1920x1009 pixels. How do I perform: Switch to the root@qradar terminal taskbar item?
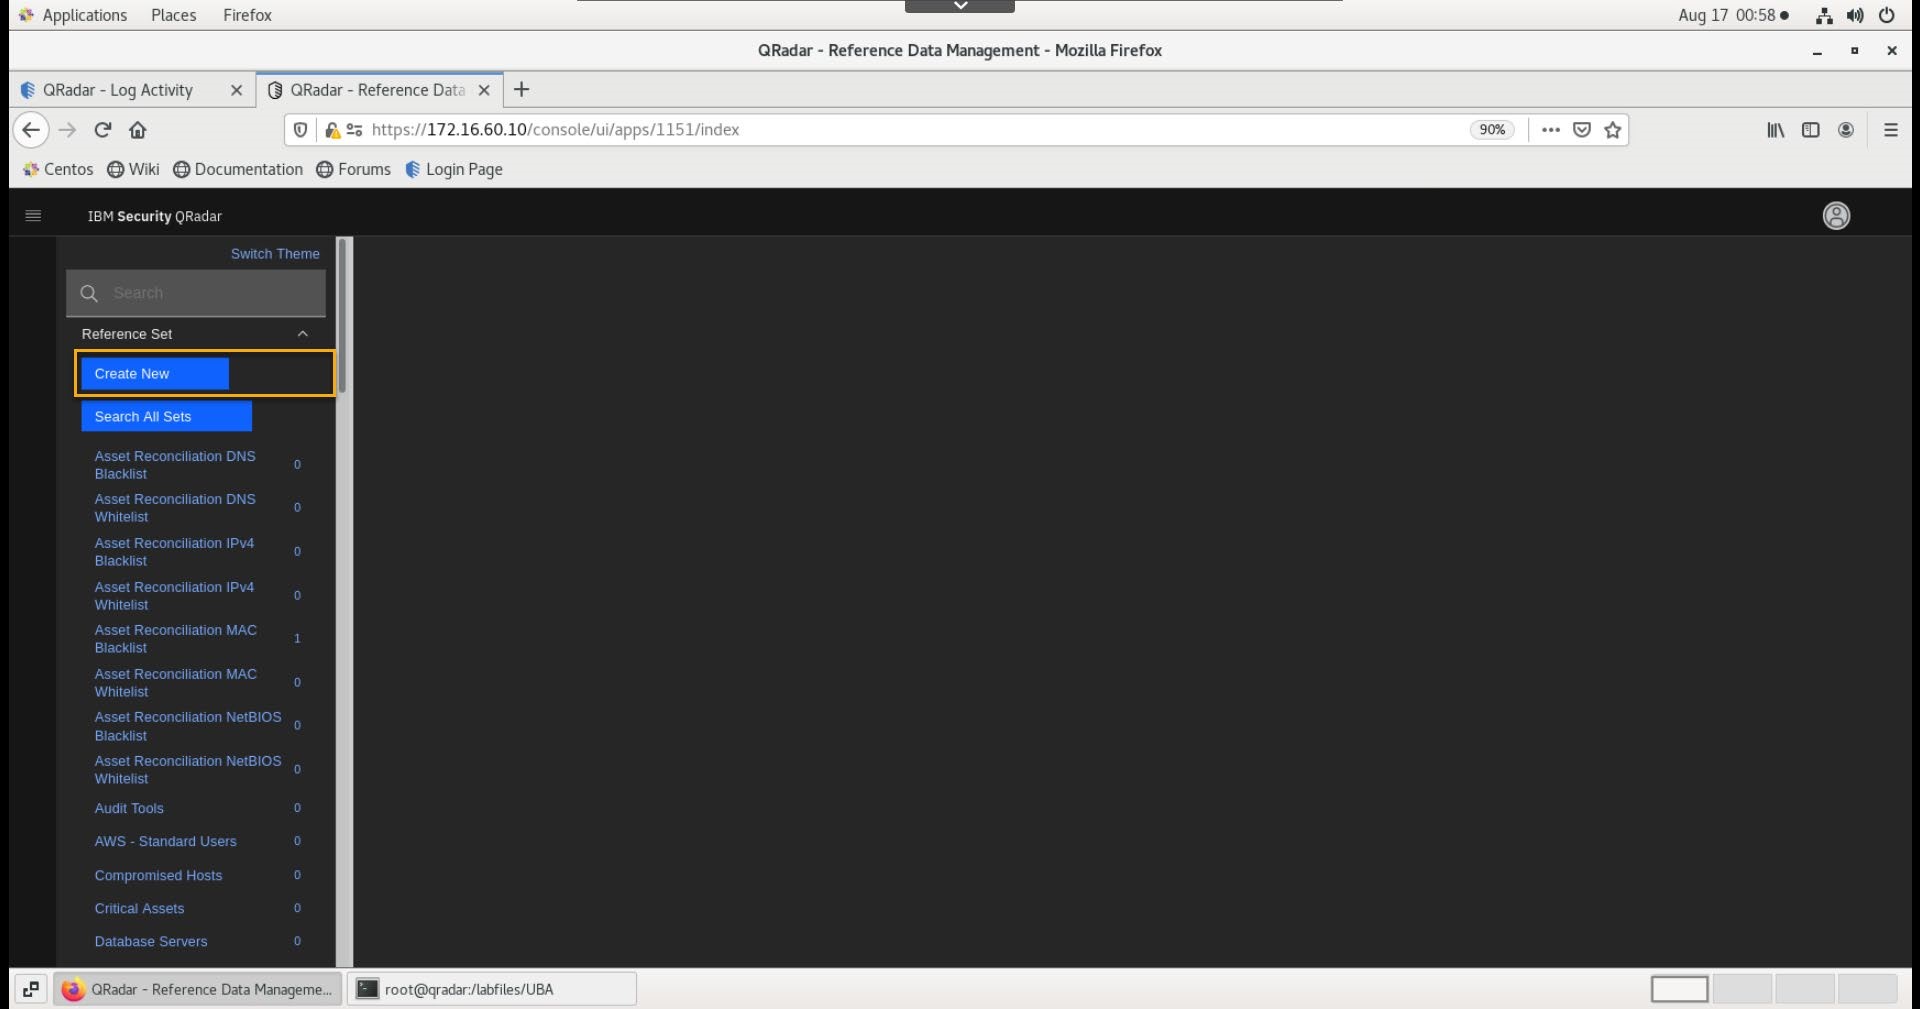[491, 989]
